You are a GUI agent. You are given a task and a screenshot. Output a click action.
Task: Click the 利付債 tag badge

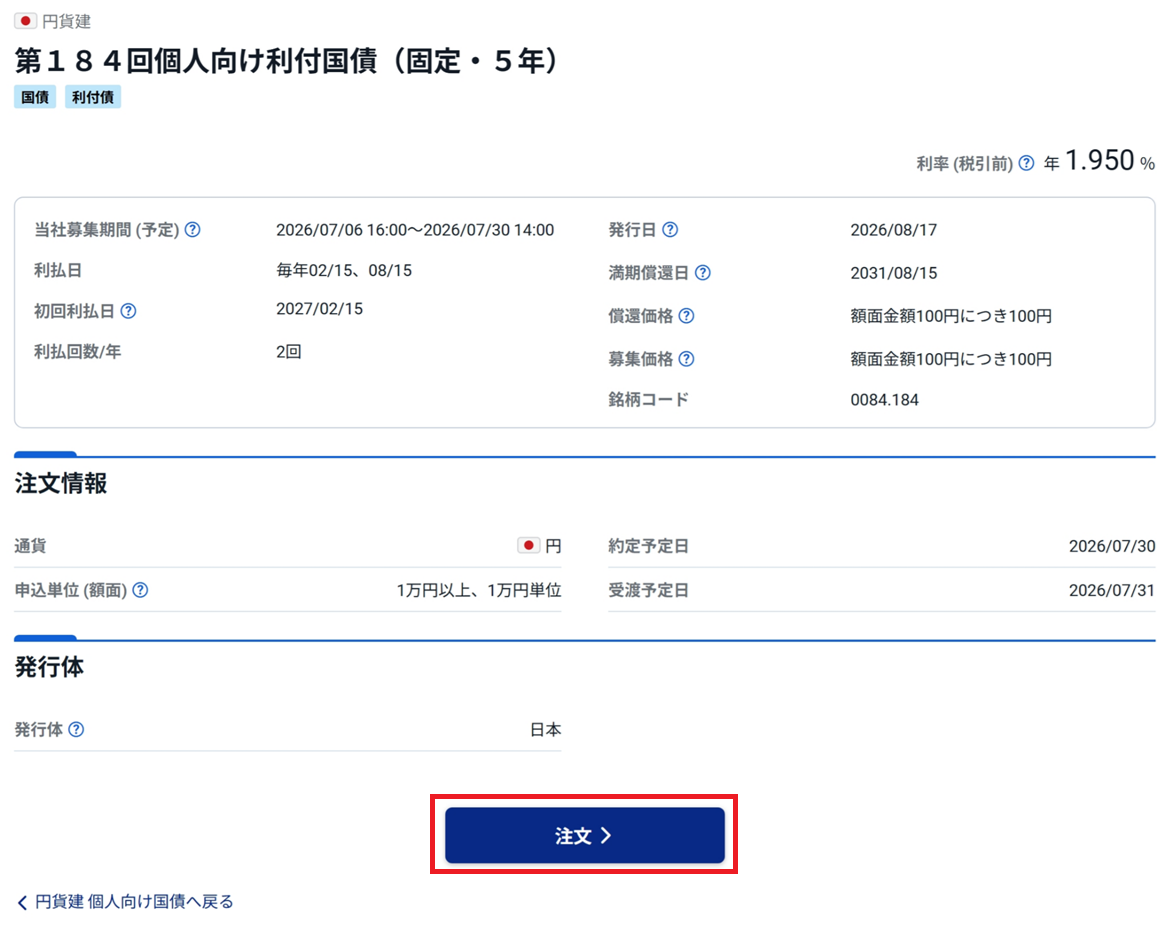[x=93, y=97]
